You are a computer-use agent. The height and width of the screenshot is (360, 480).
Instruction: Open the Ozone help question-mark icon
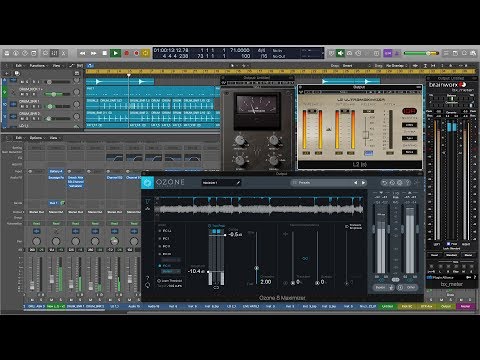pos(407,183)
